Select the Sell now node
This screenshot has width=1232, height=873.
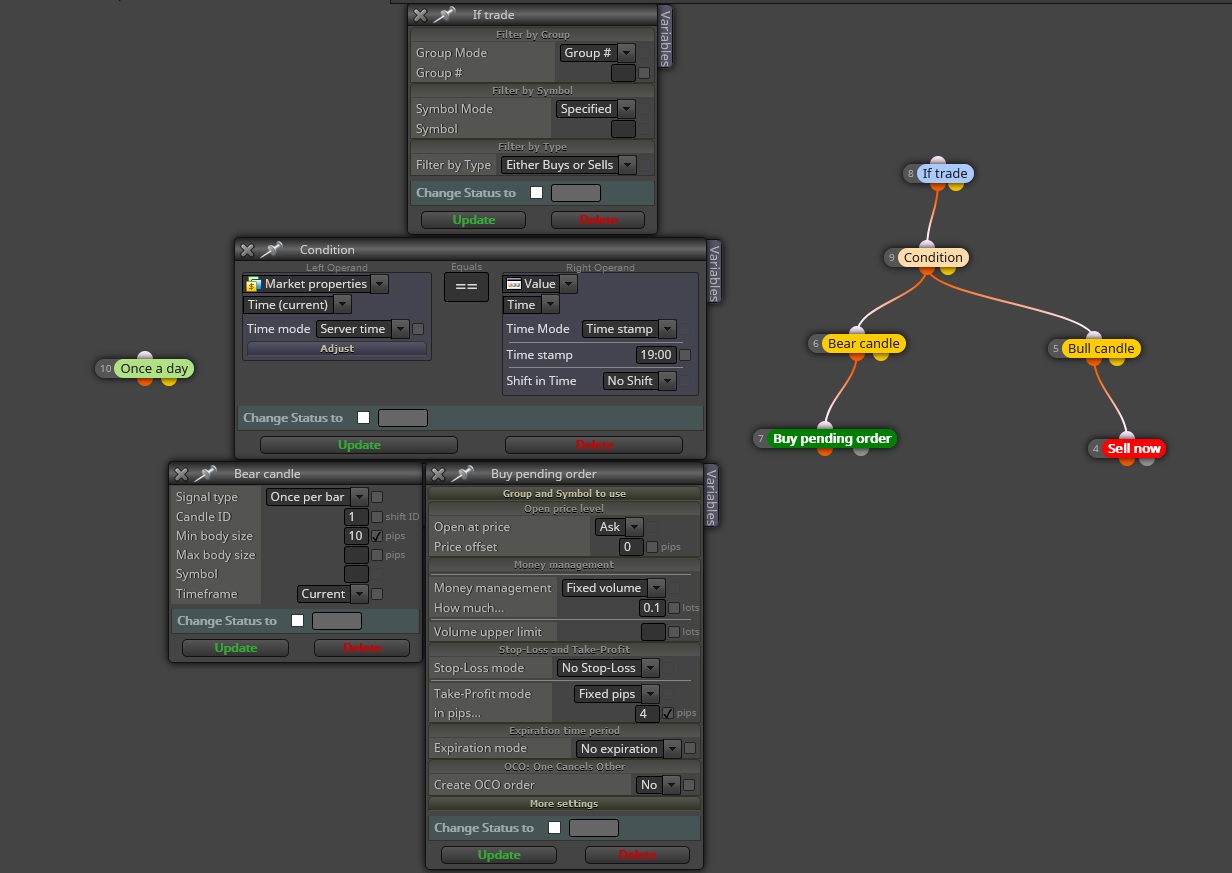click(1133, 448)
